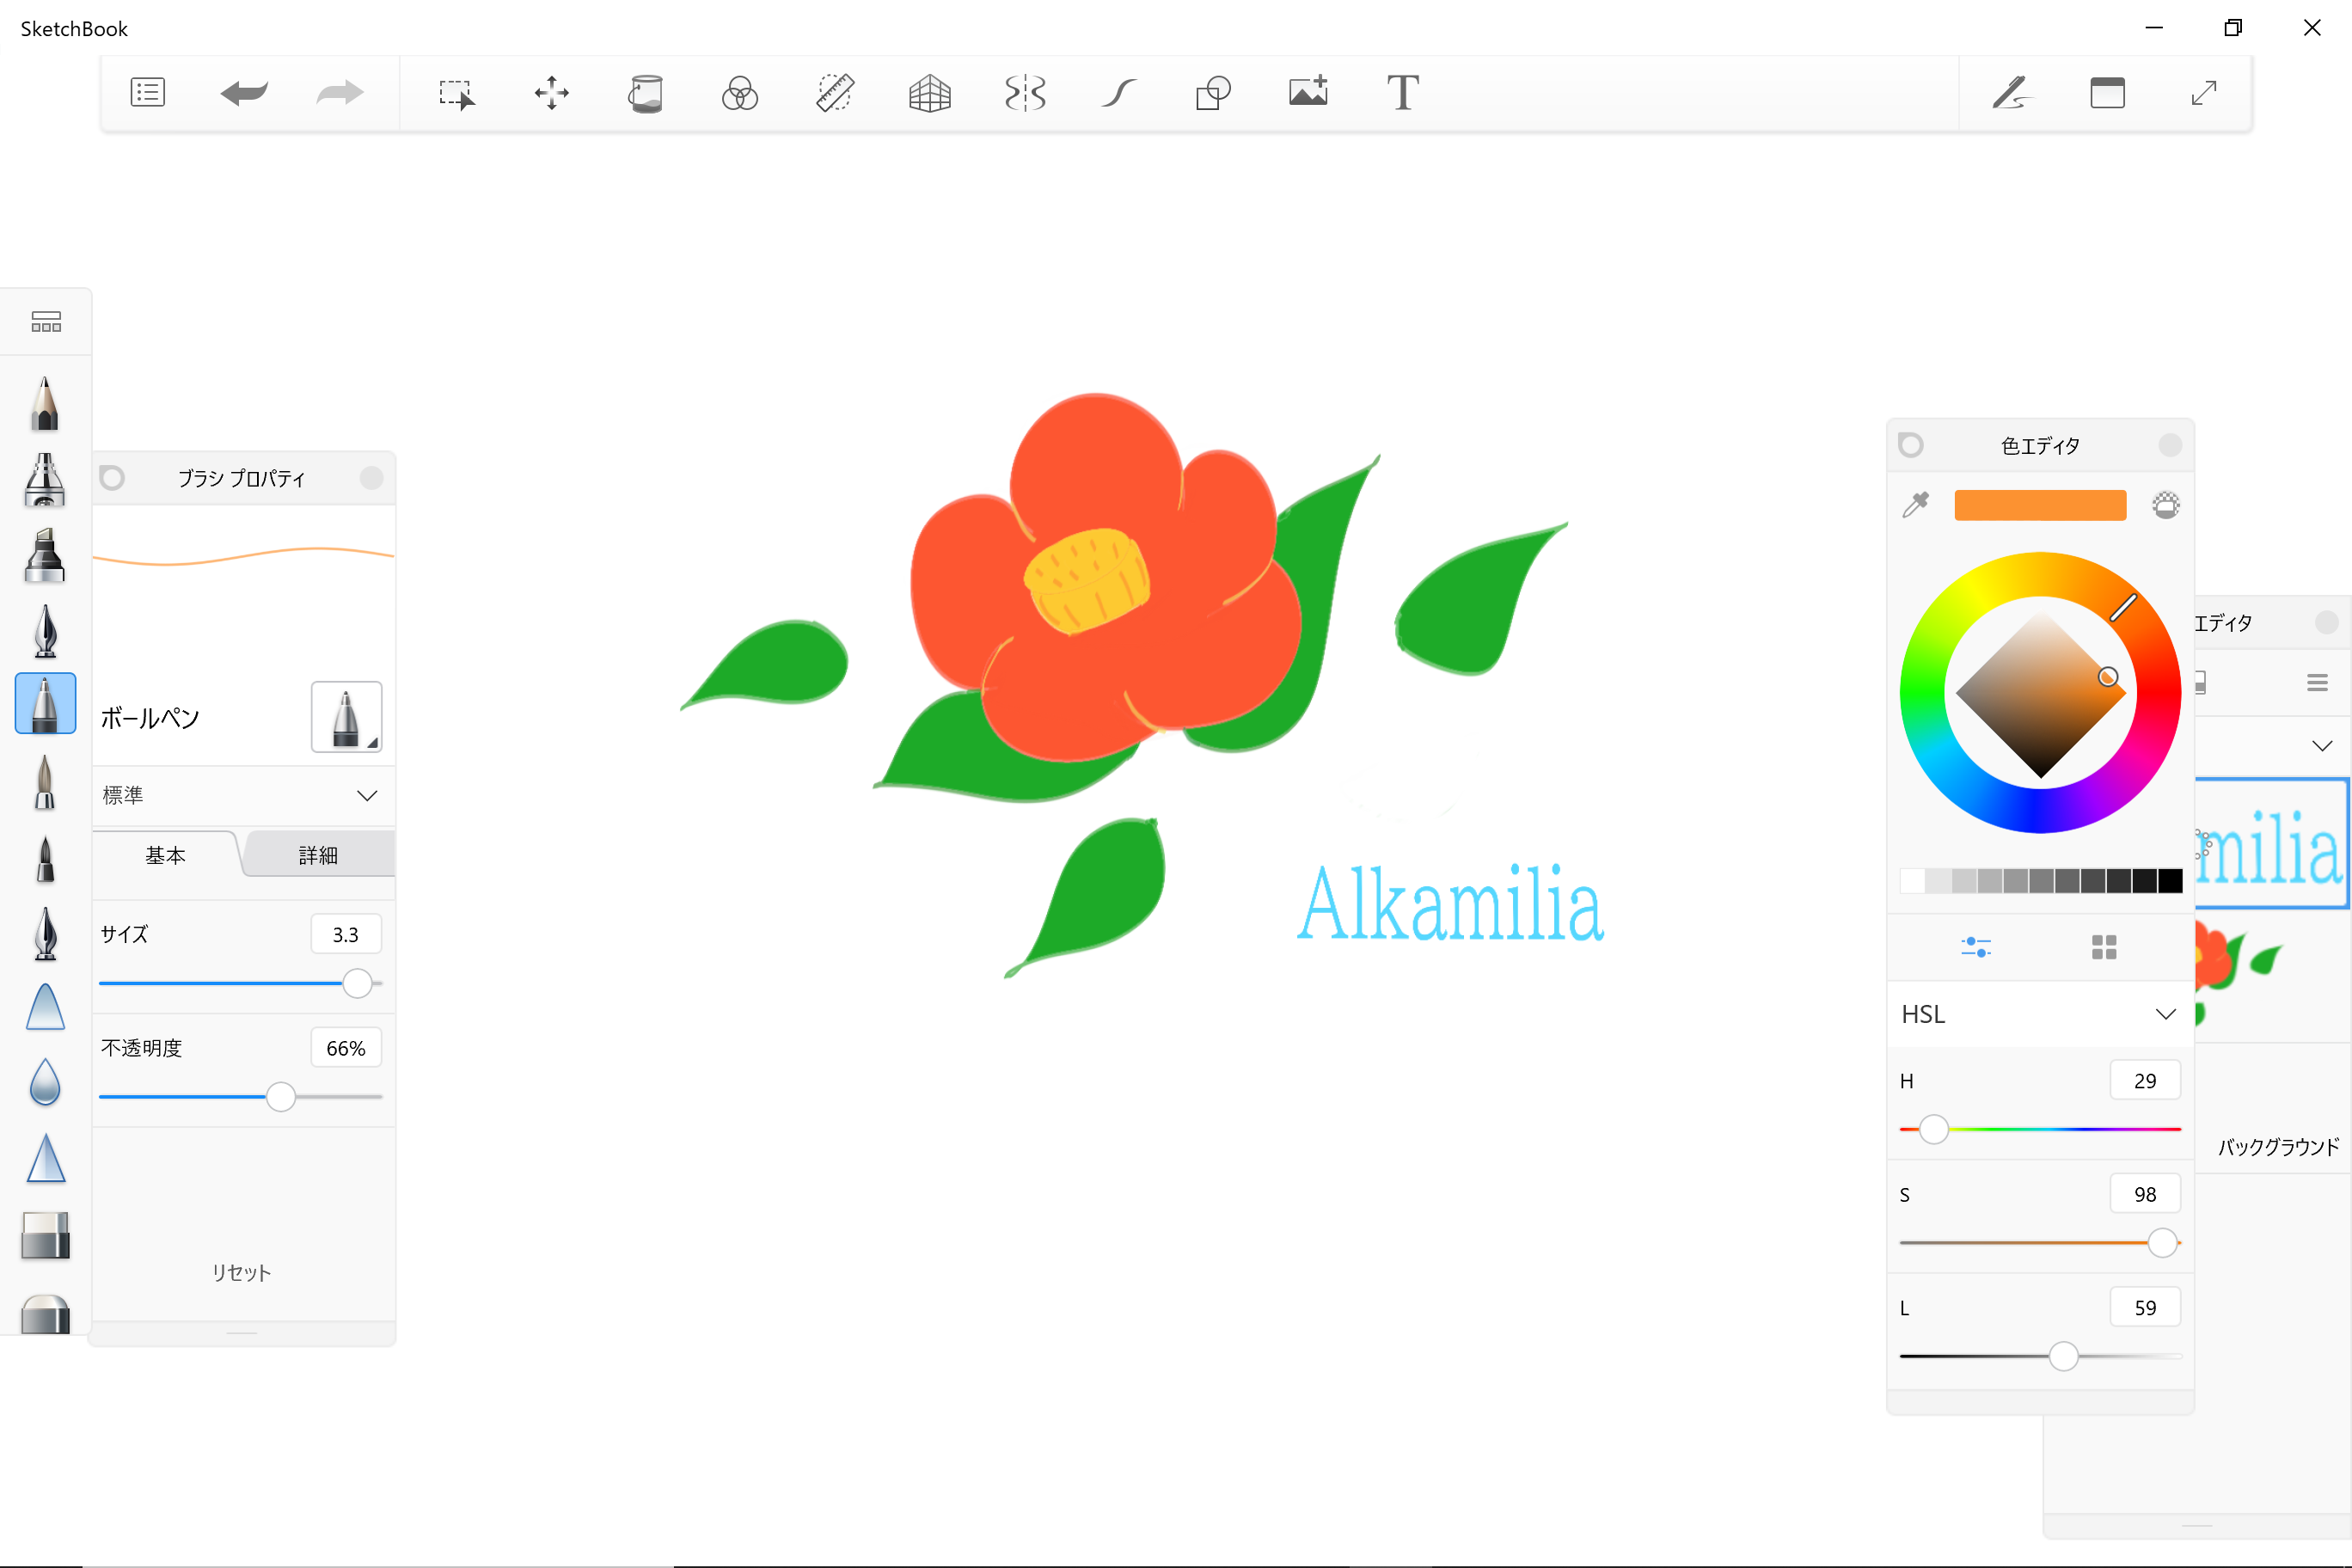Click the S saturation slider handle
This screenshot has width=2352, height=1568.
(2162, 1243)
